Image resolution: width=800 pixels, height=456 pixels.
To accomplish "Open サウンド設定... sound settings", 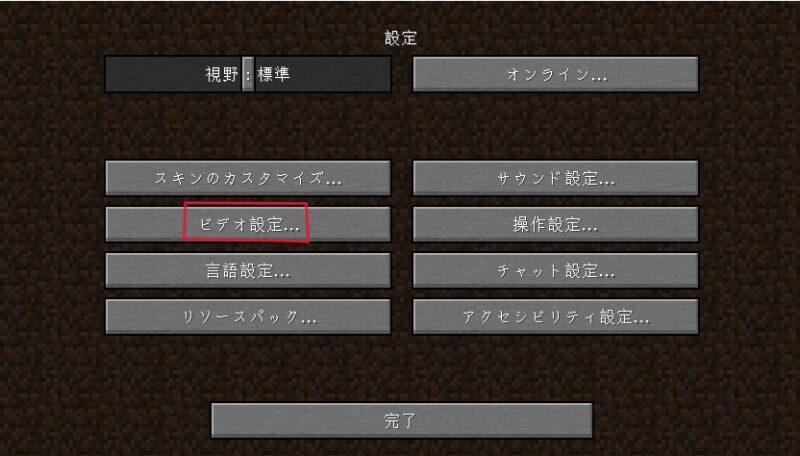I will click(x=556, y=178).
